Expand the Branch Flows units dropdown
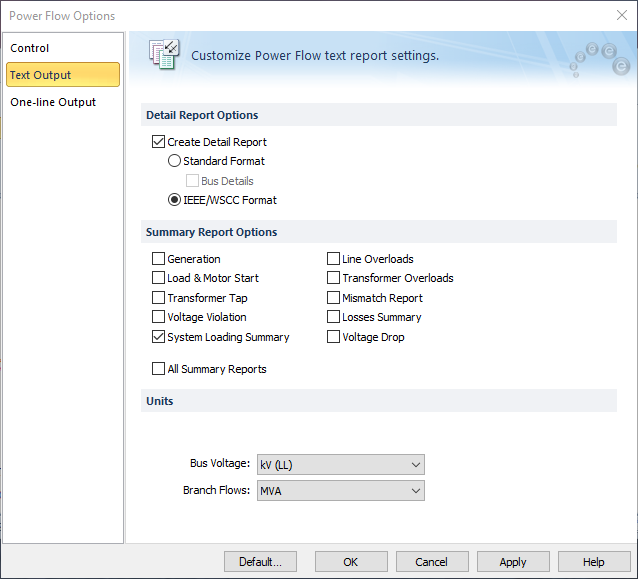The width and height of the screenshot is (638, 579). (340, 491)
